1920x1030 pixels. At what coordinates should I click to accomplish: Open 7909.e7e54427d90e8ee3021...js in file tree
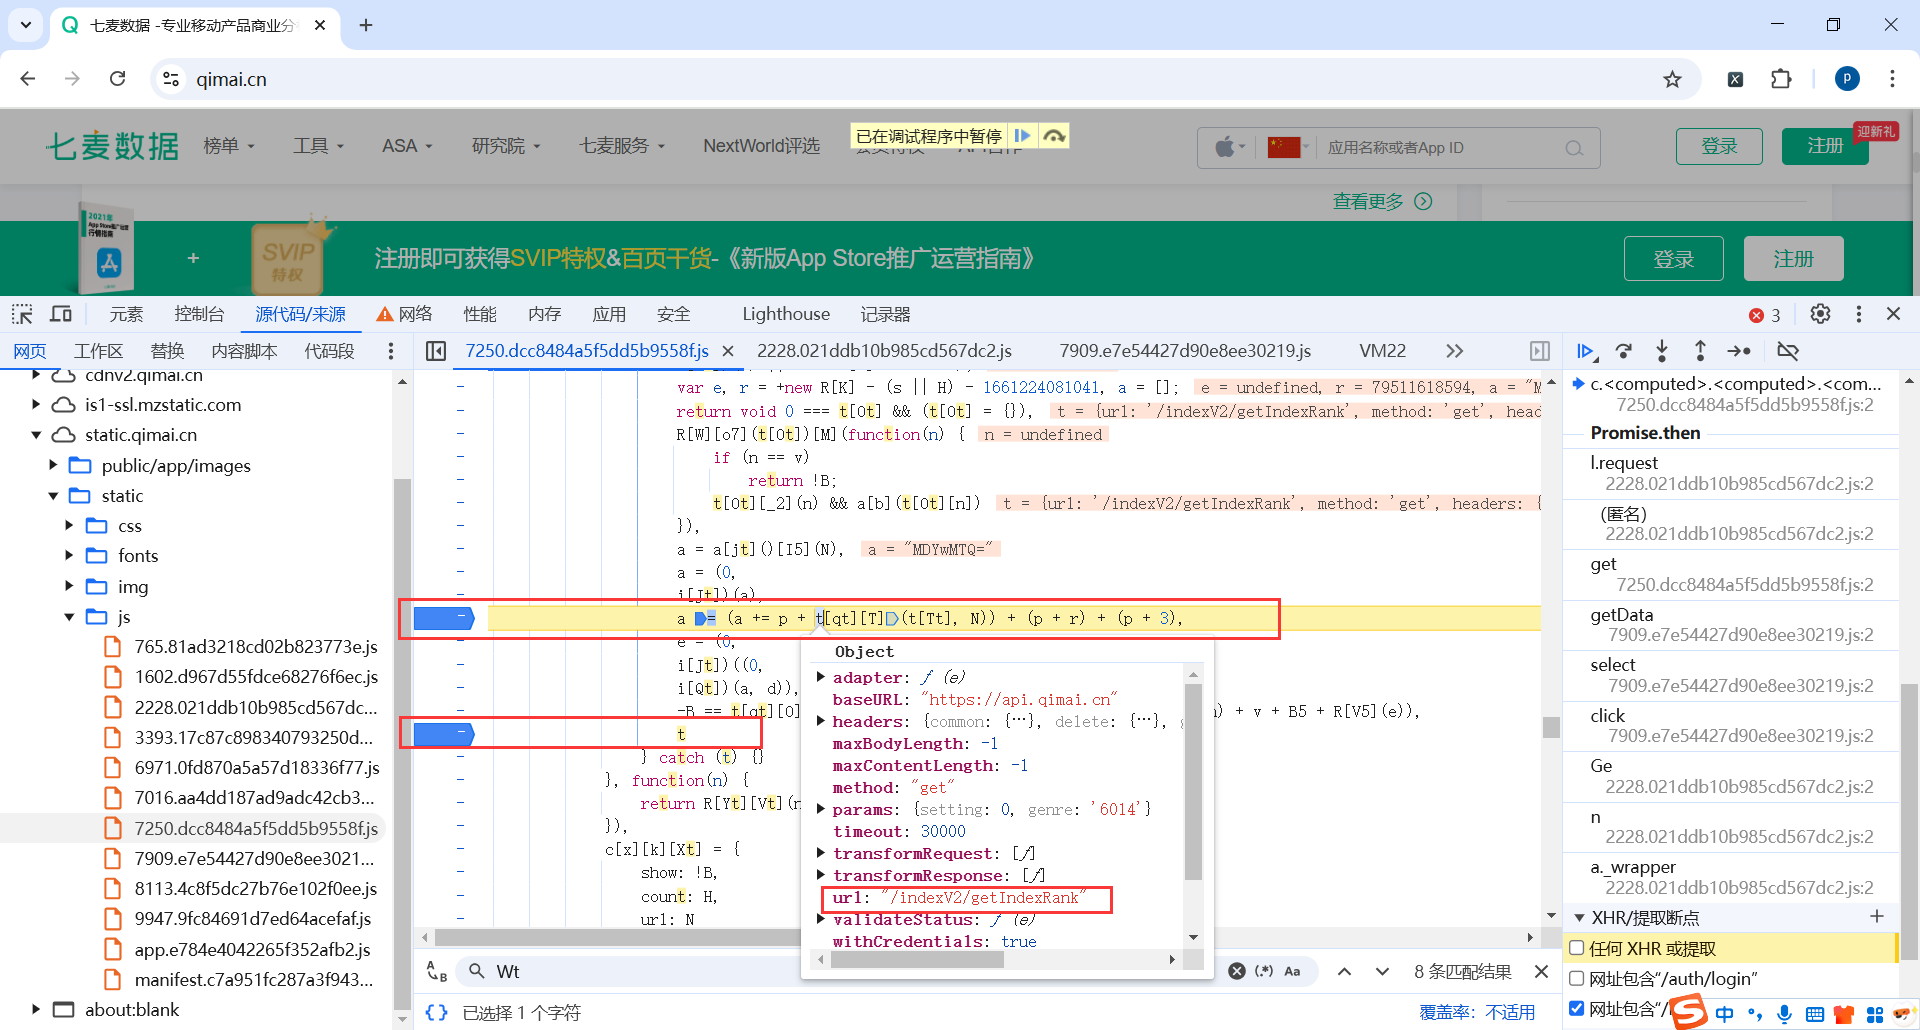tap(254, 858)
